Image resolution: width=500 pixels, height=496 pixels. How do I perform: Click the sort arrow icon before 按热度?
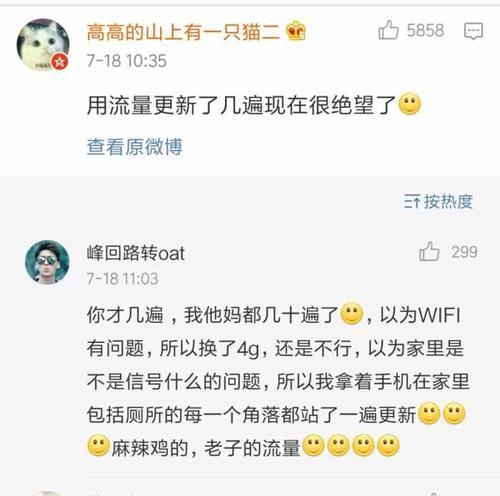tap(412, 202)
